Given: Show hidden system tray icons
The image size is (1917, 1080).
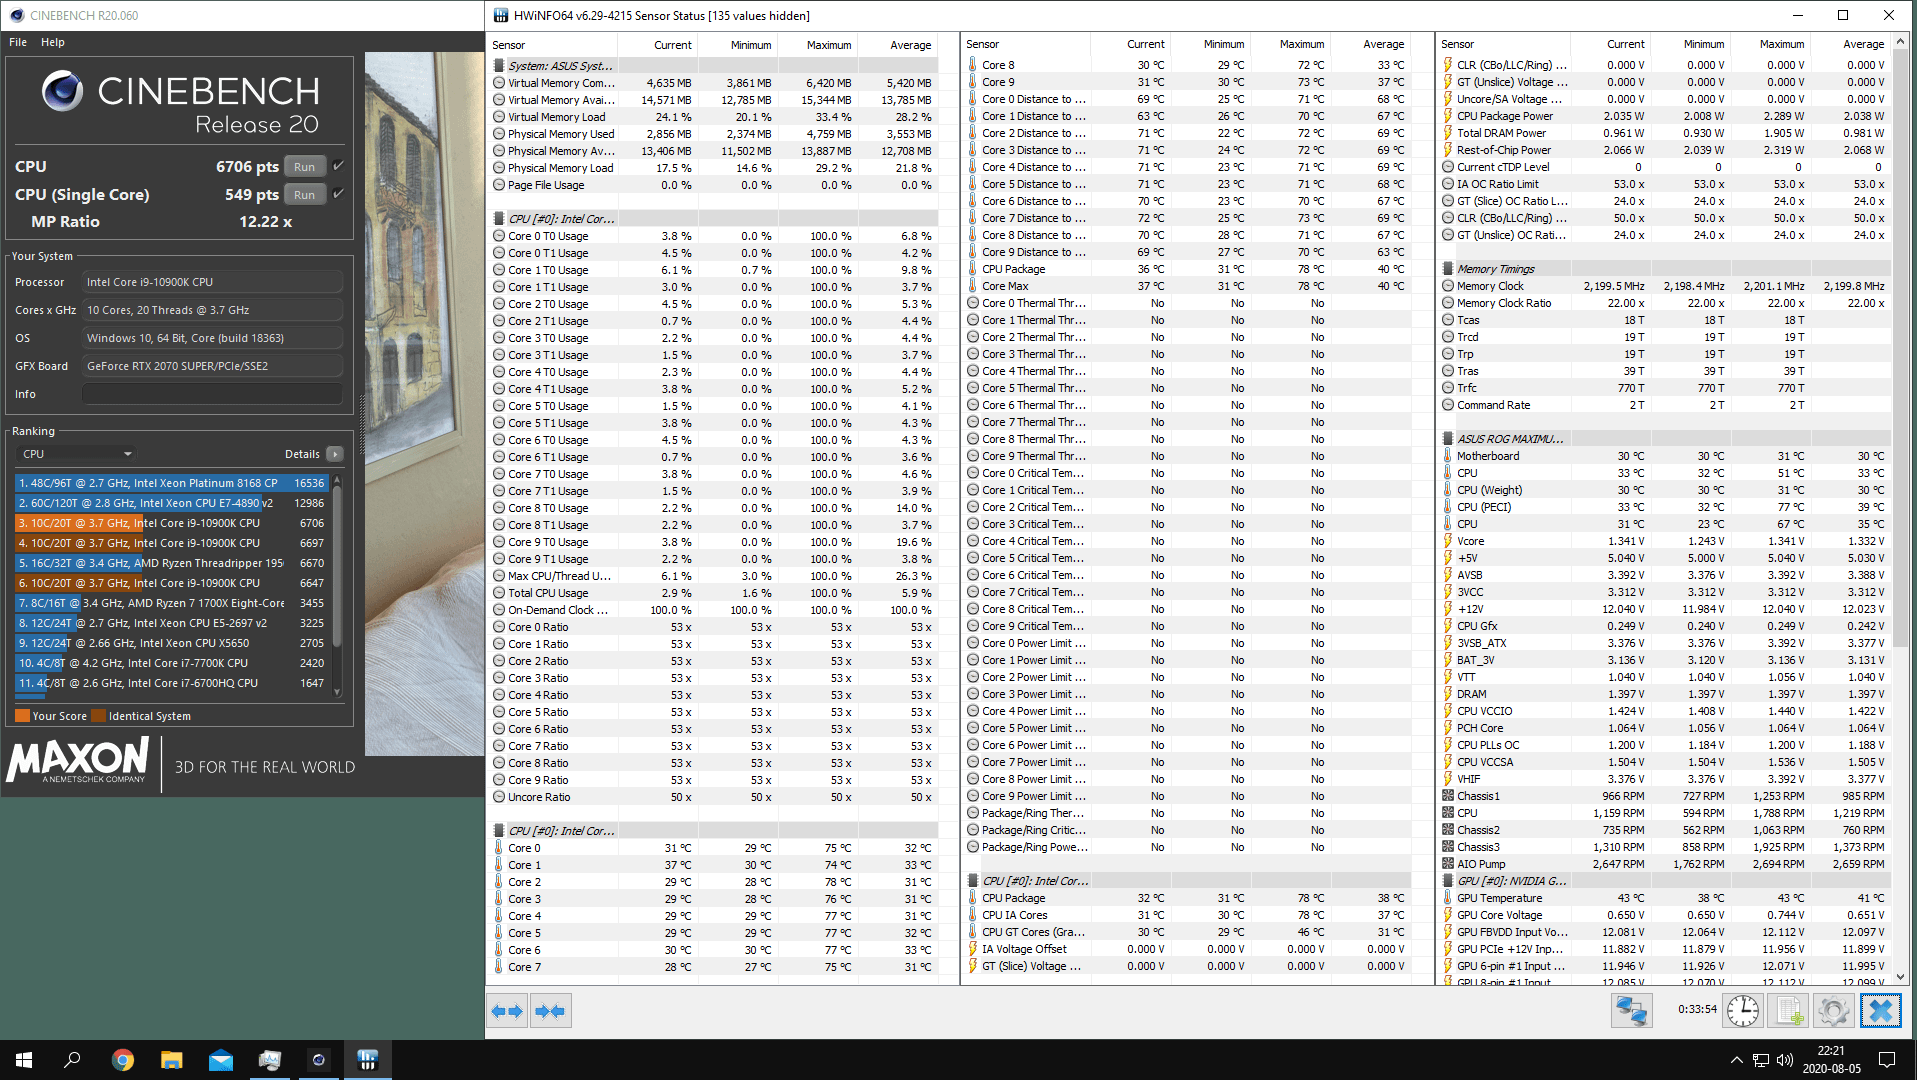Looking at the screenshot, I should (x=1736, y=1060).
